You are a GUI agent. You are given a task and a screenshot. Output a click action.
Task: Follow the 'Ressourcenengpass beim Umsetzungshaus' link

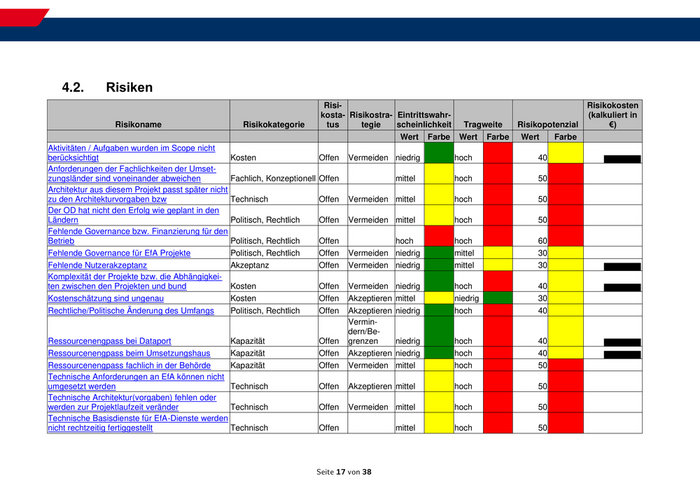click(x=129, y=353)
